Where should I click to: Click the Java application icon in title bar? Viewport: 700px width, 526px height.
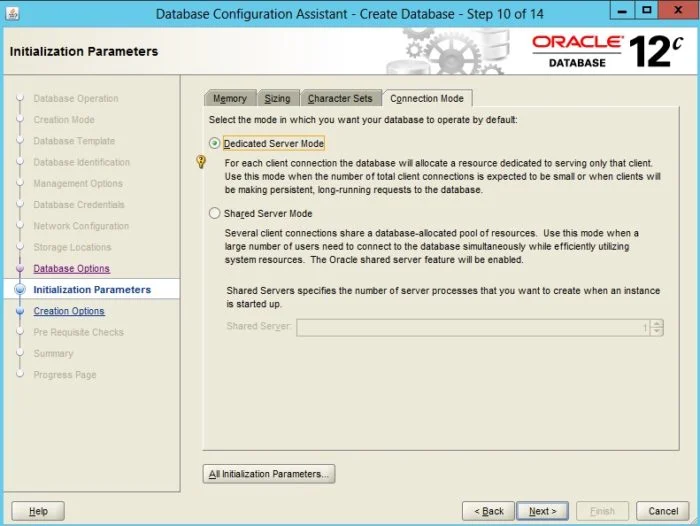coord(12,13)
